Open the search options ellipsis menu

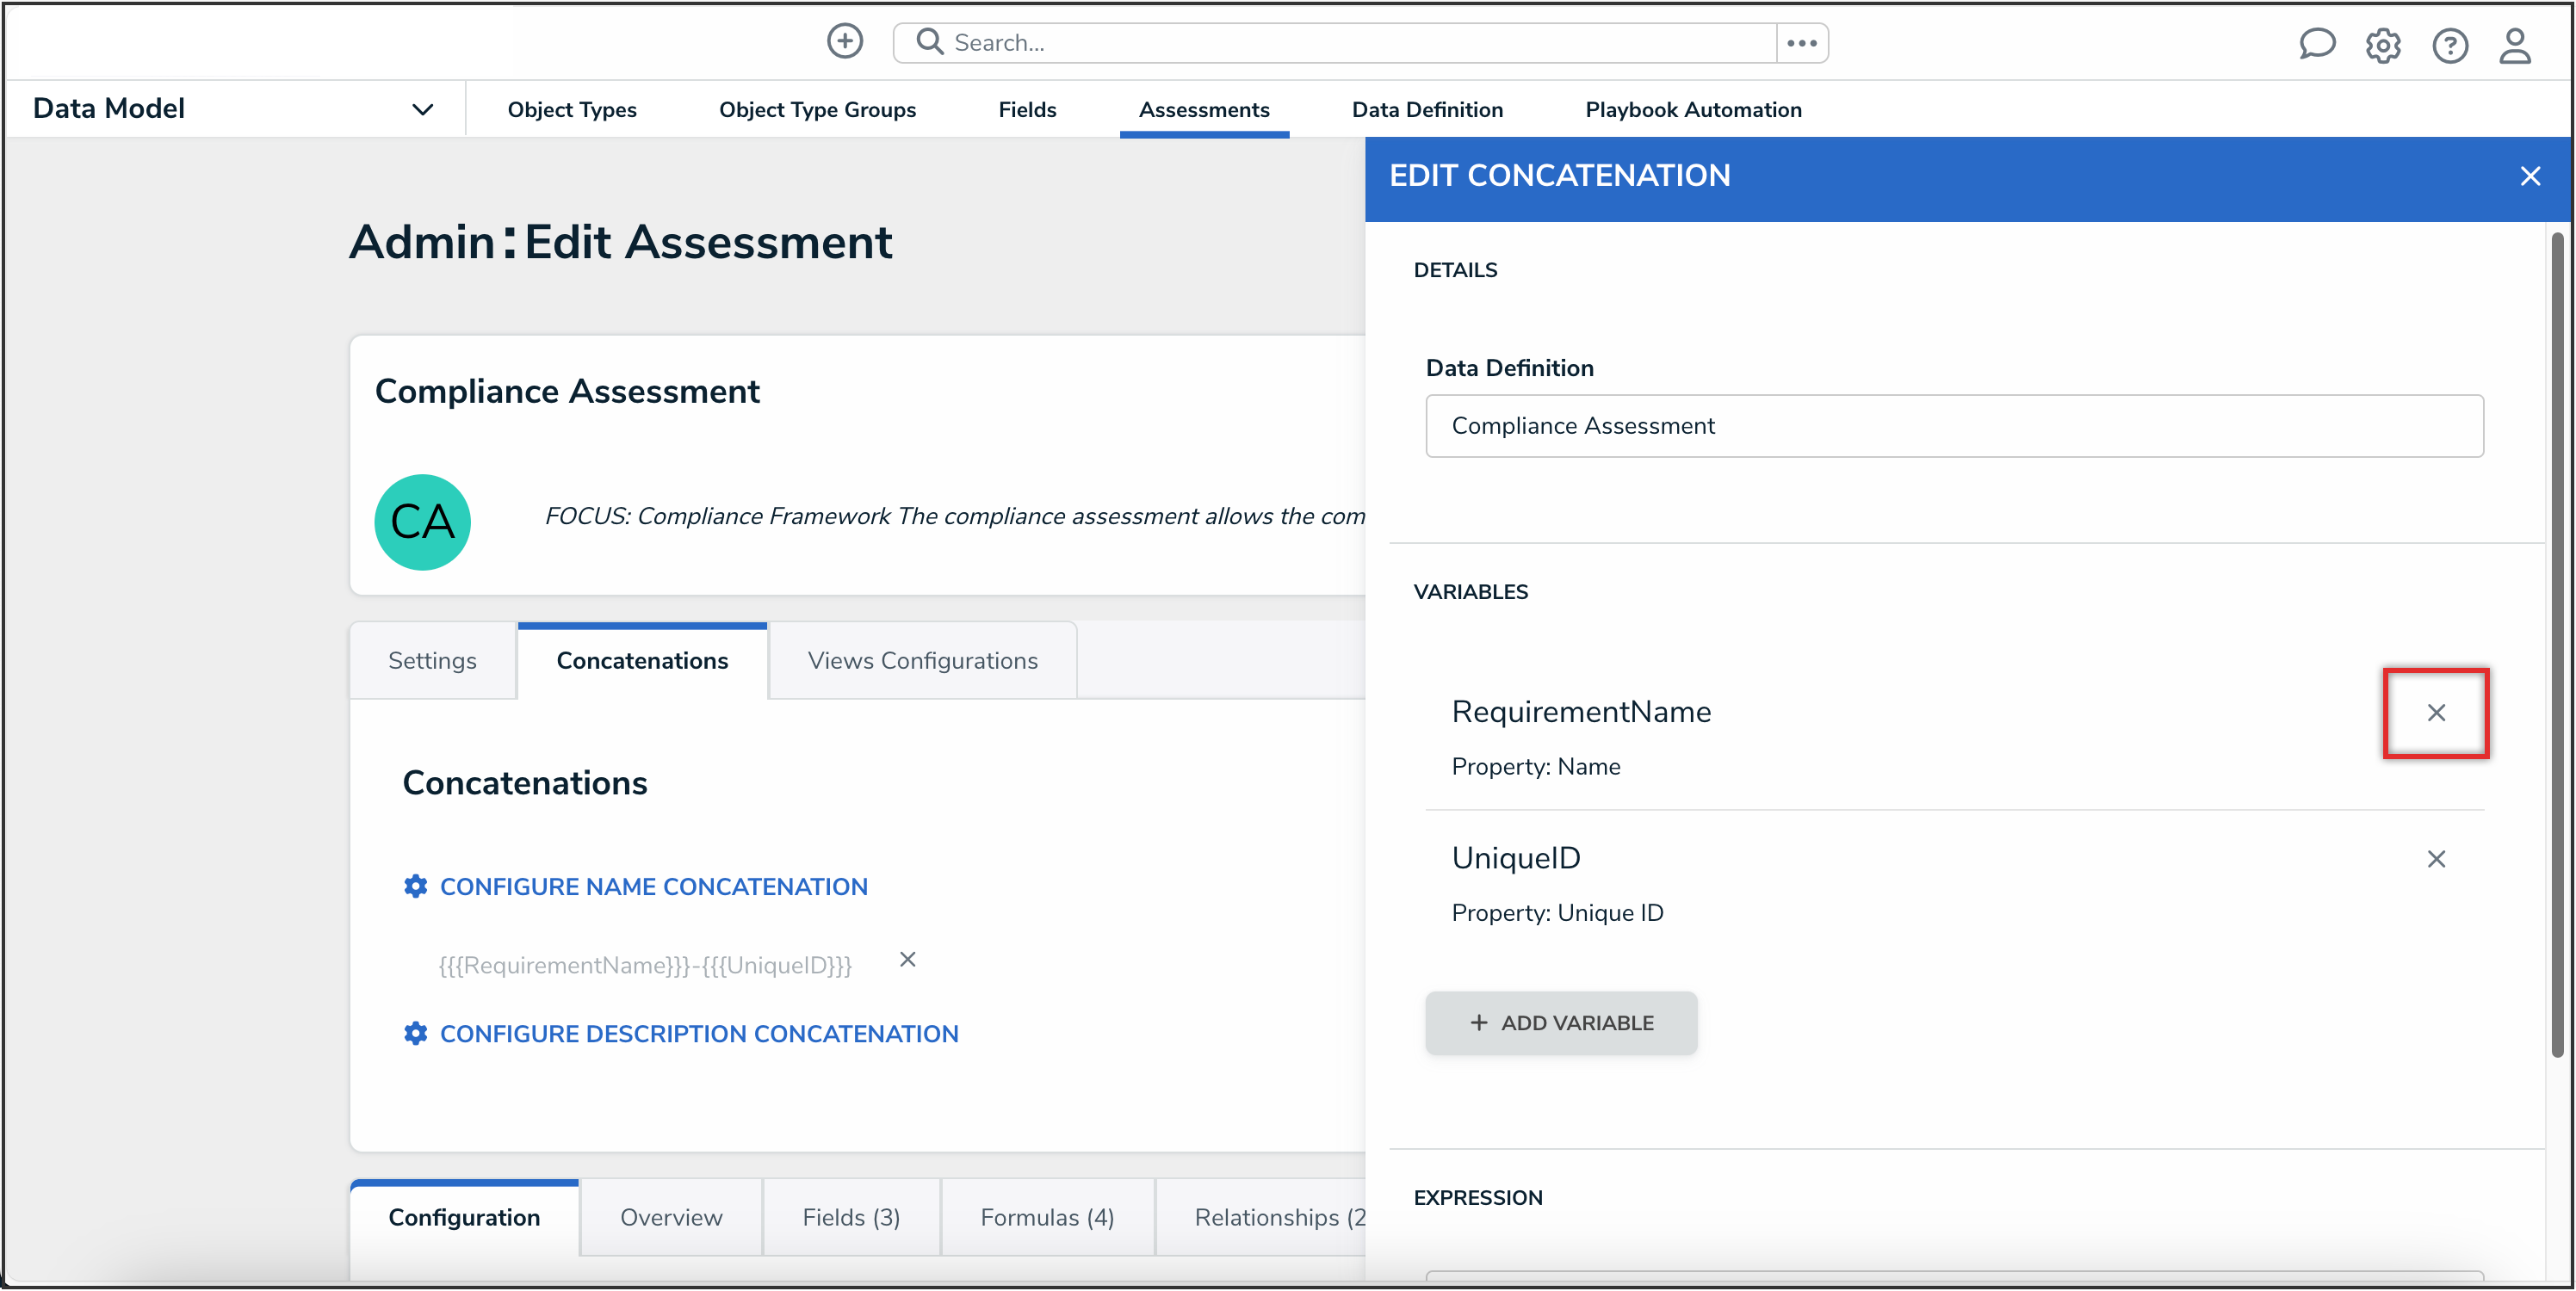1801,43
